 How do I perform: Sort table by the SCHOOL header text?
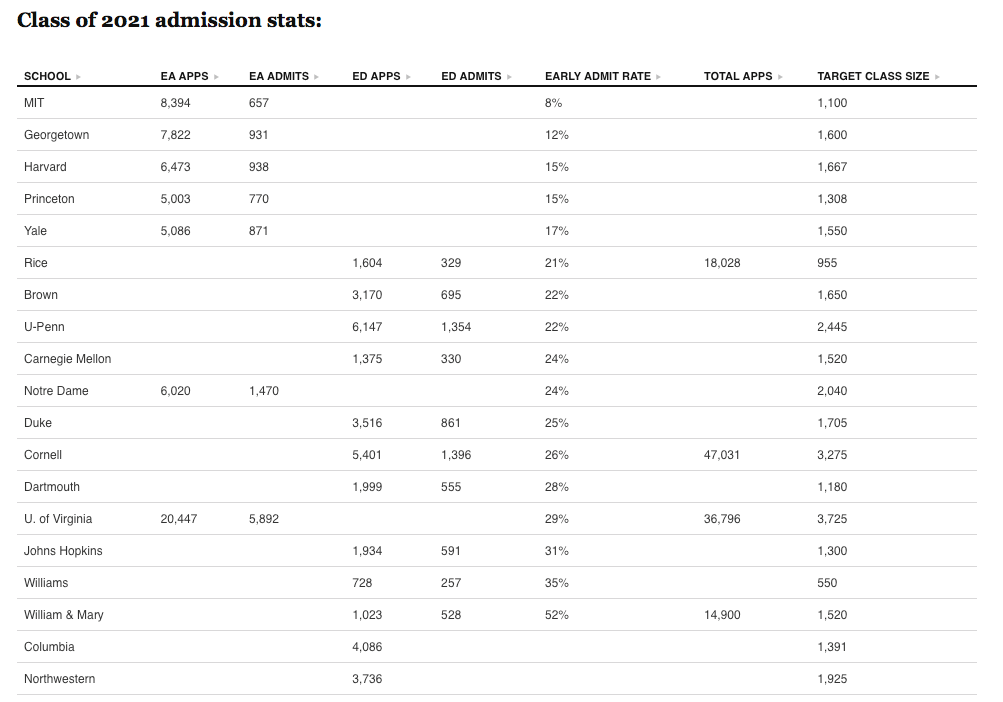click(x=47, y=76)
